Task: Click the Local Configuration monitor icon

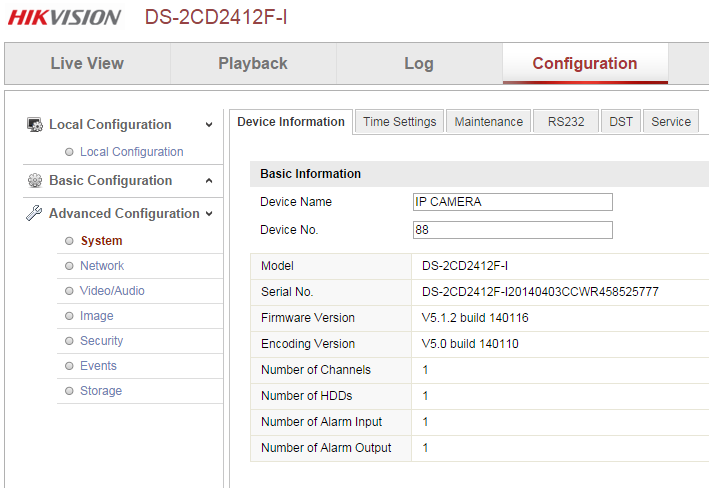Action: [x=35, y=124]
